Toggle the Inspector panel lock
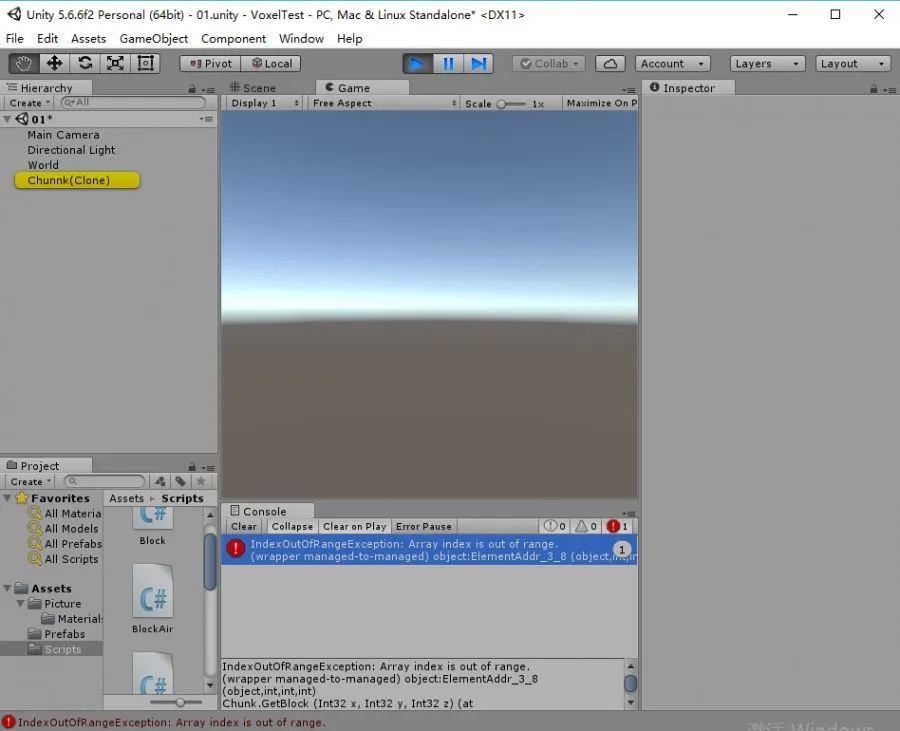Viewport: 900px width, 731px height. [874, 90]
